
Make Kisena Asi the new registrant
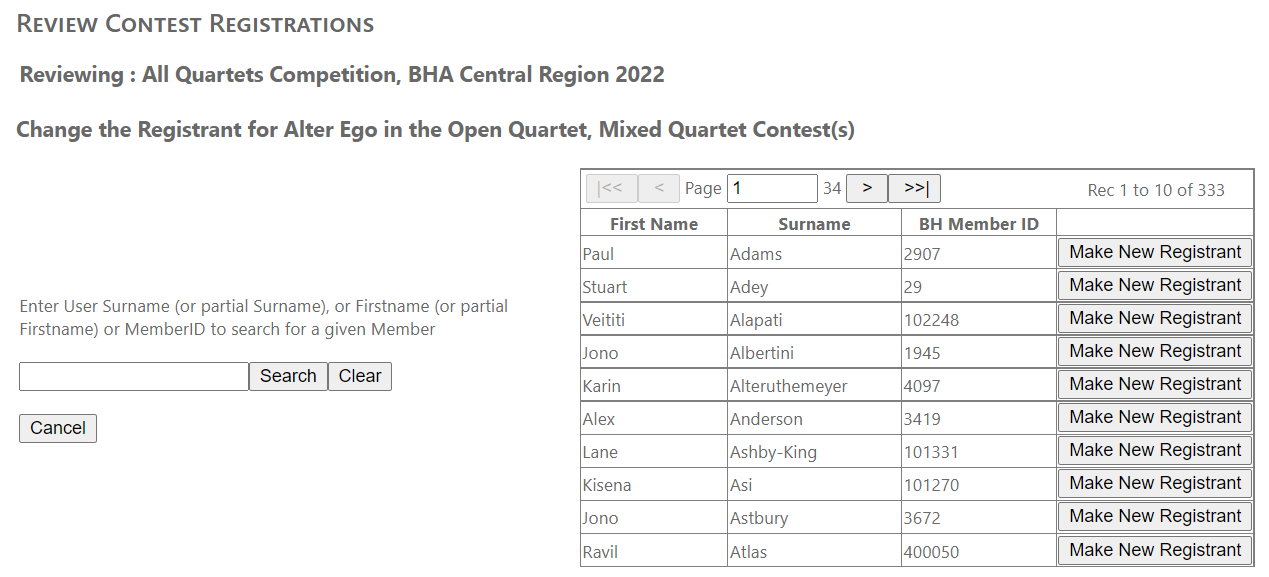click(x=1155, y=484)
